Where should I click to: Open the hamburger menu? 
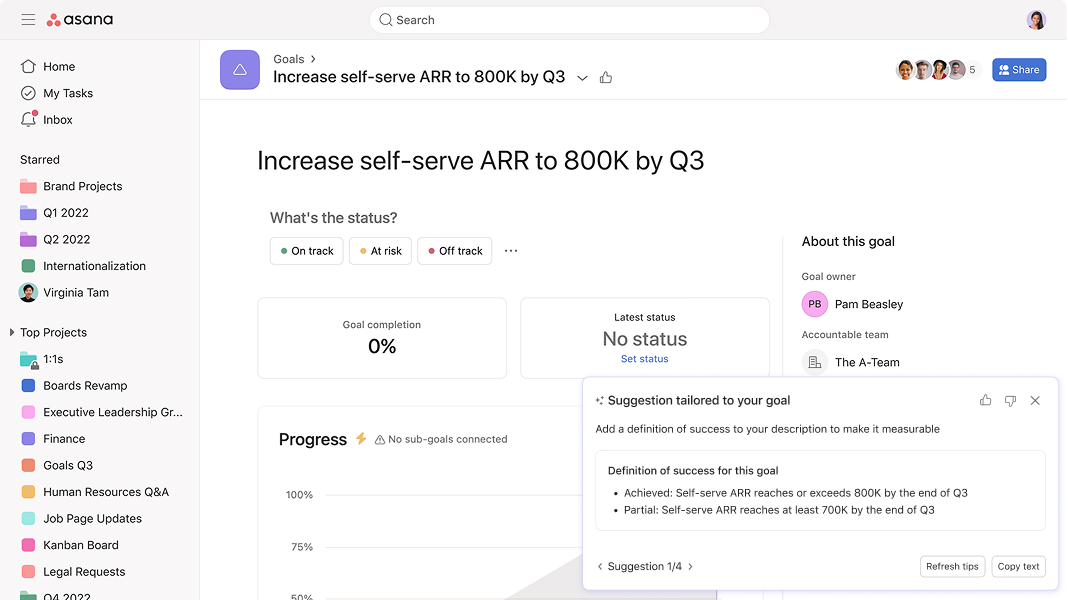pos(28,19)
